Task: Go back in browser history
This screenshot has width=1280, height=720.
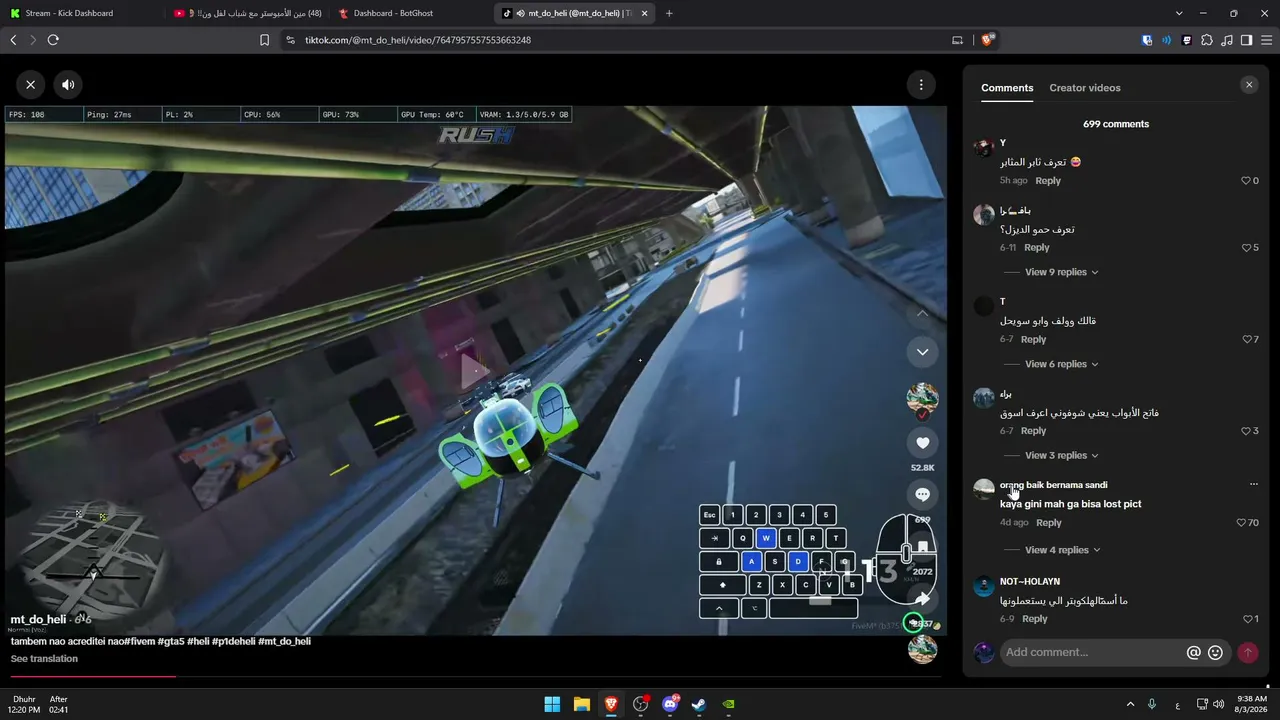Action: [13, 40]
